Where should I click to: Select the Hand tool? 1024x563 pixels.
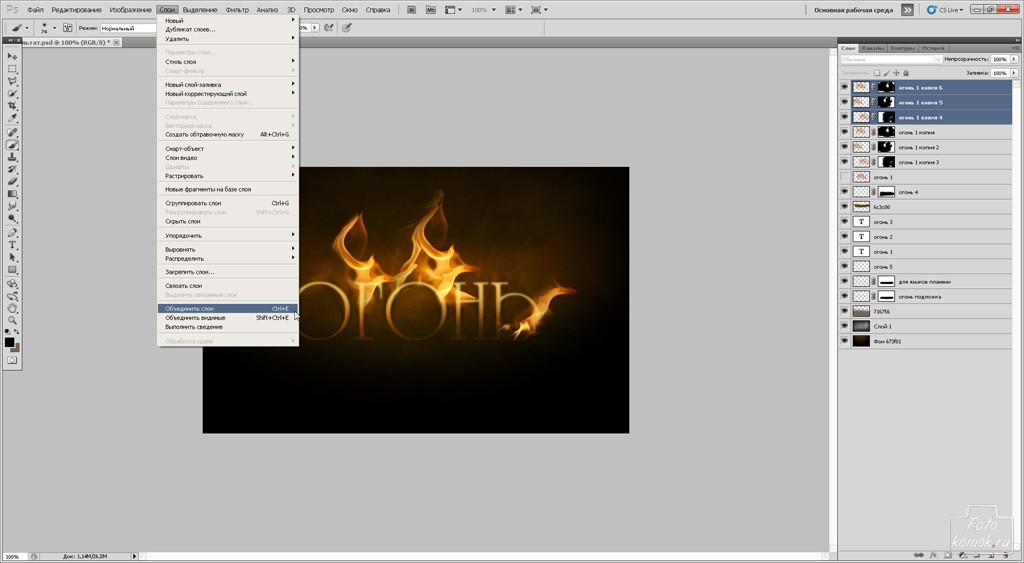pyautogui.click(x=12, y=308)
